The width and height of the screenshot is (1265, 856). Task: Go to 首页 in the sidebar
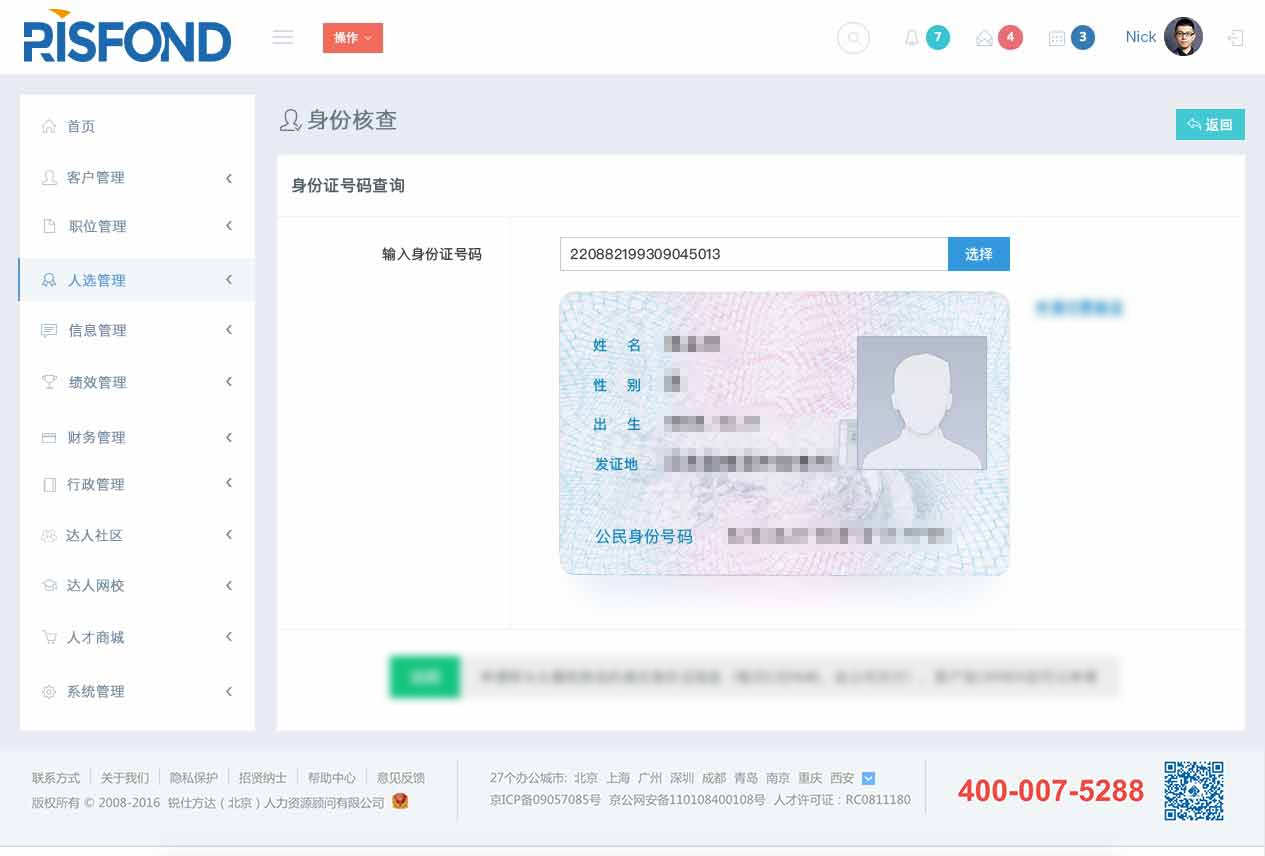tap(81, 127)
